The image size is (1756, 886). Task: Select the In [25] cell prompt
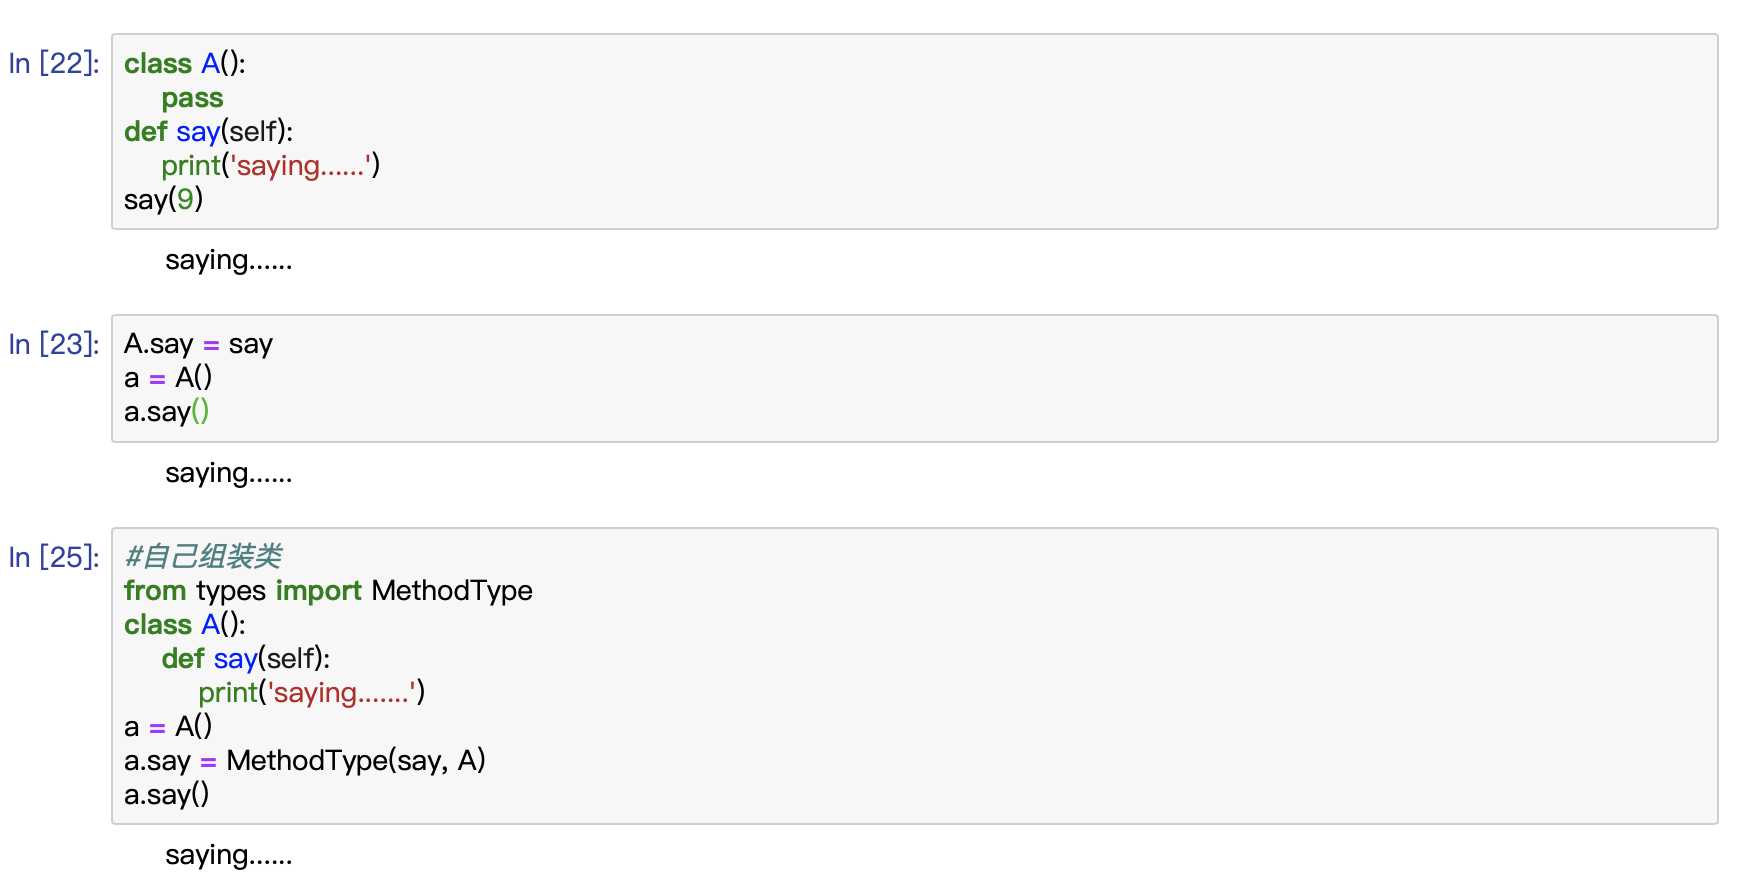(54, 557)
